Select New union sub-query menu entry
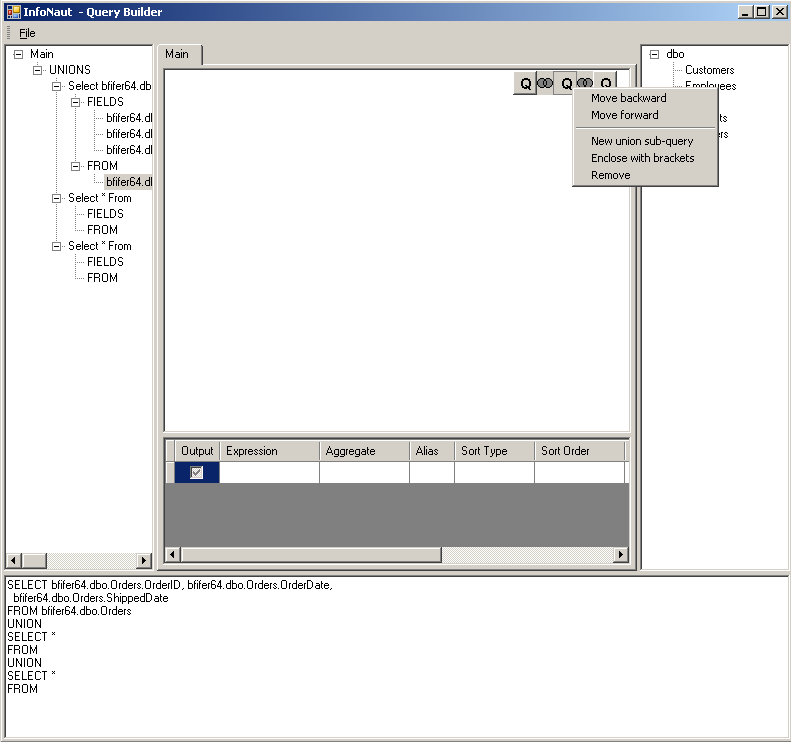This screenshot has height=742, width=791. click(x=641, y=141)
